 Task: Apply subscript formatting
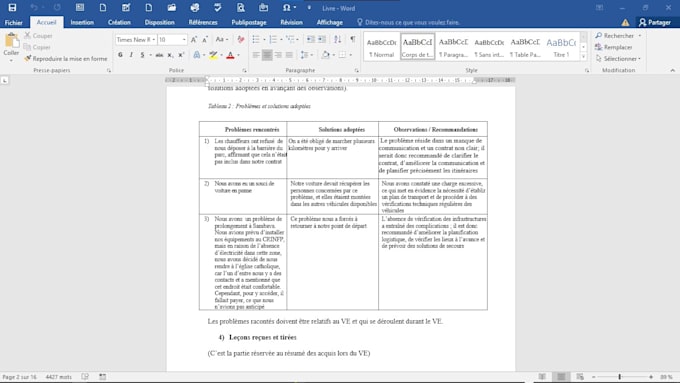pyautogui.click(x=170, y=55)
